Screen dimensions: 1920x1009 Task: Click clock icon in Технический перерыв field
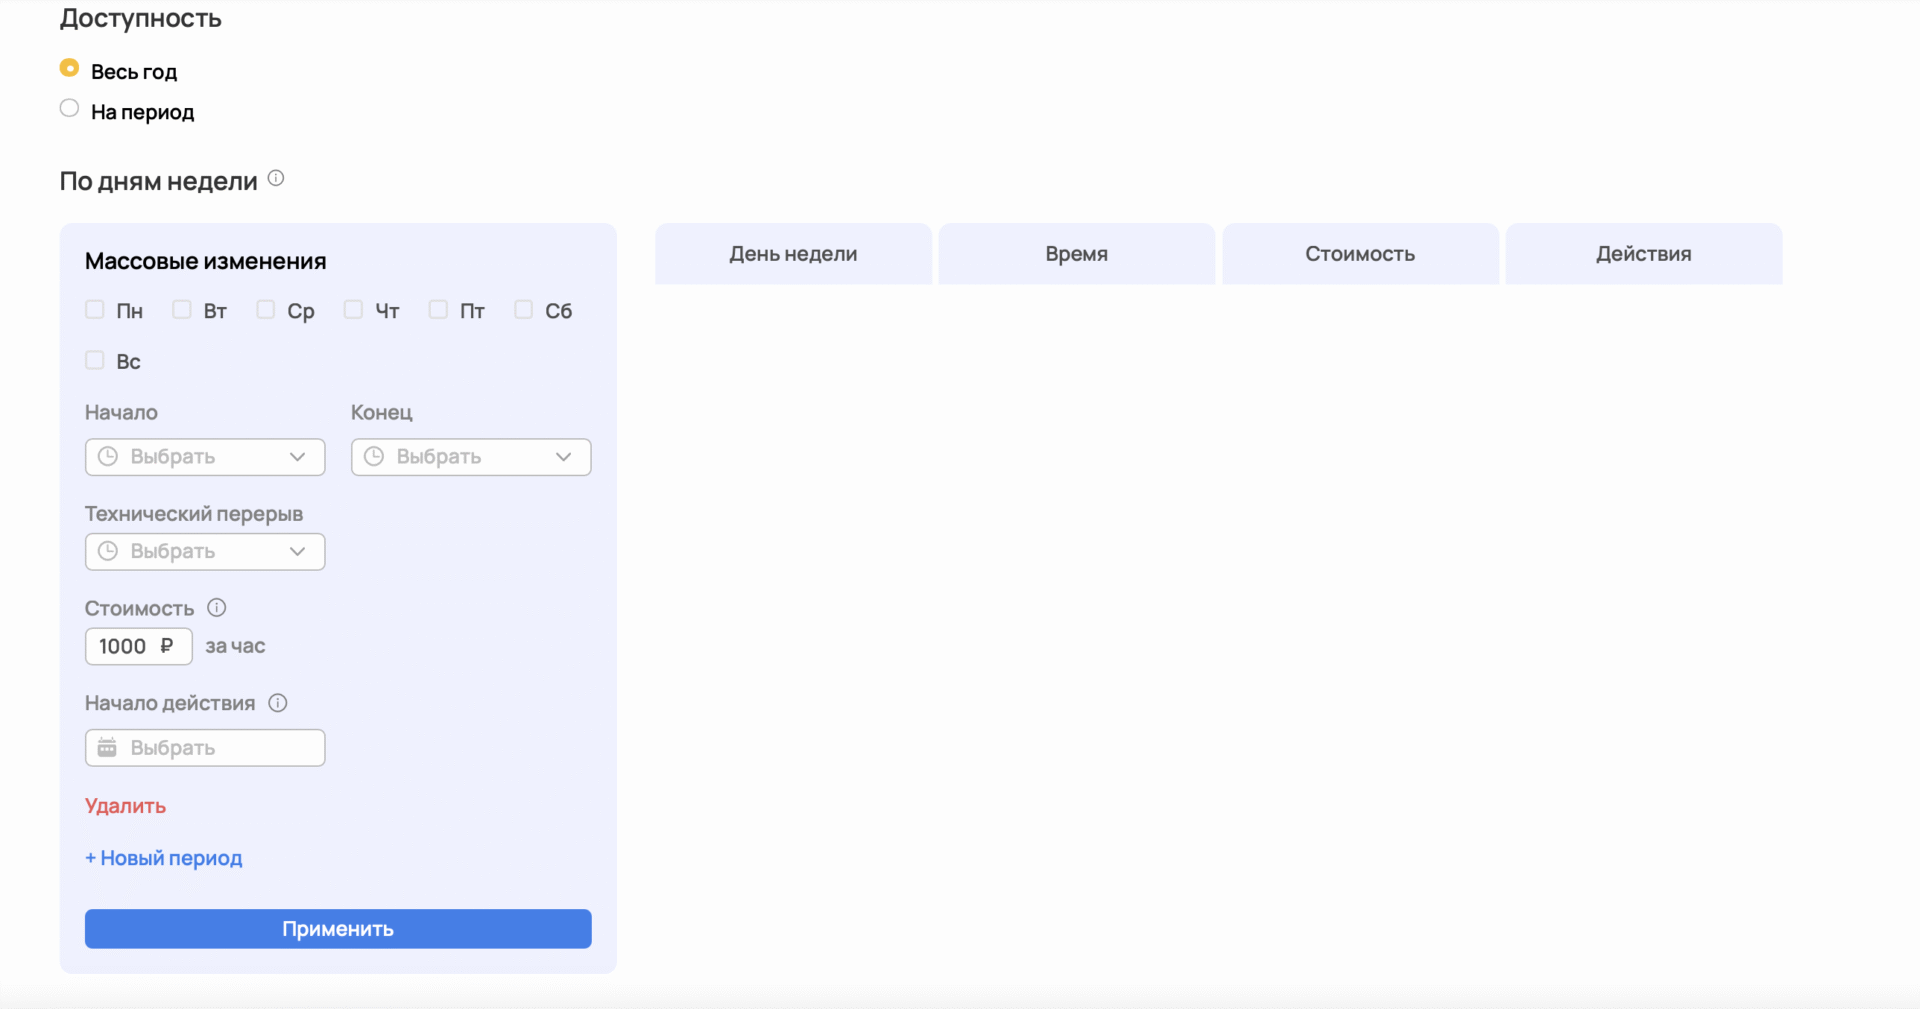108,552
